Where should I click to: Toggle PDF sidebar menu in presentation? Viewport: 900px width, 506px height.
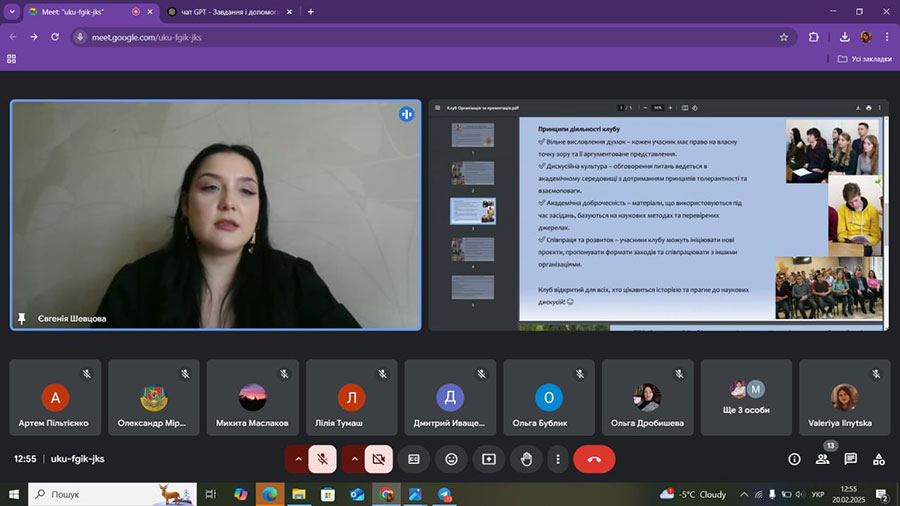coord(437,108)
